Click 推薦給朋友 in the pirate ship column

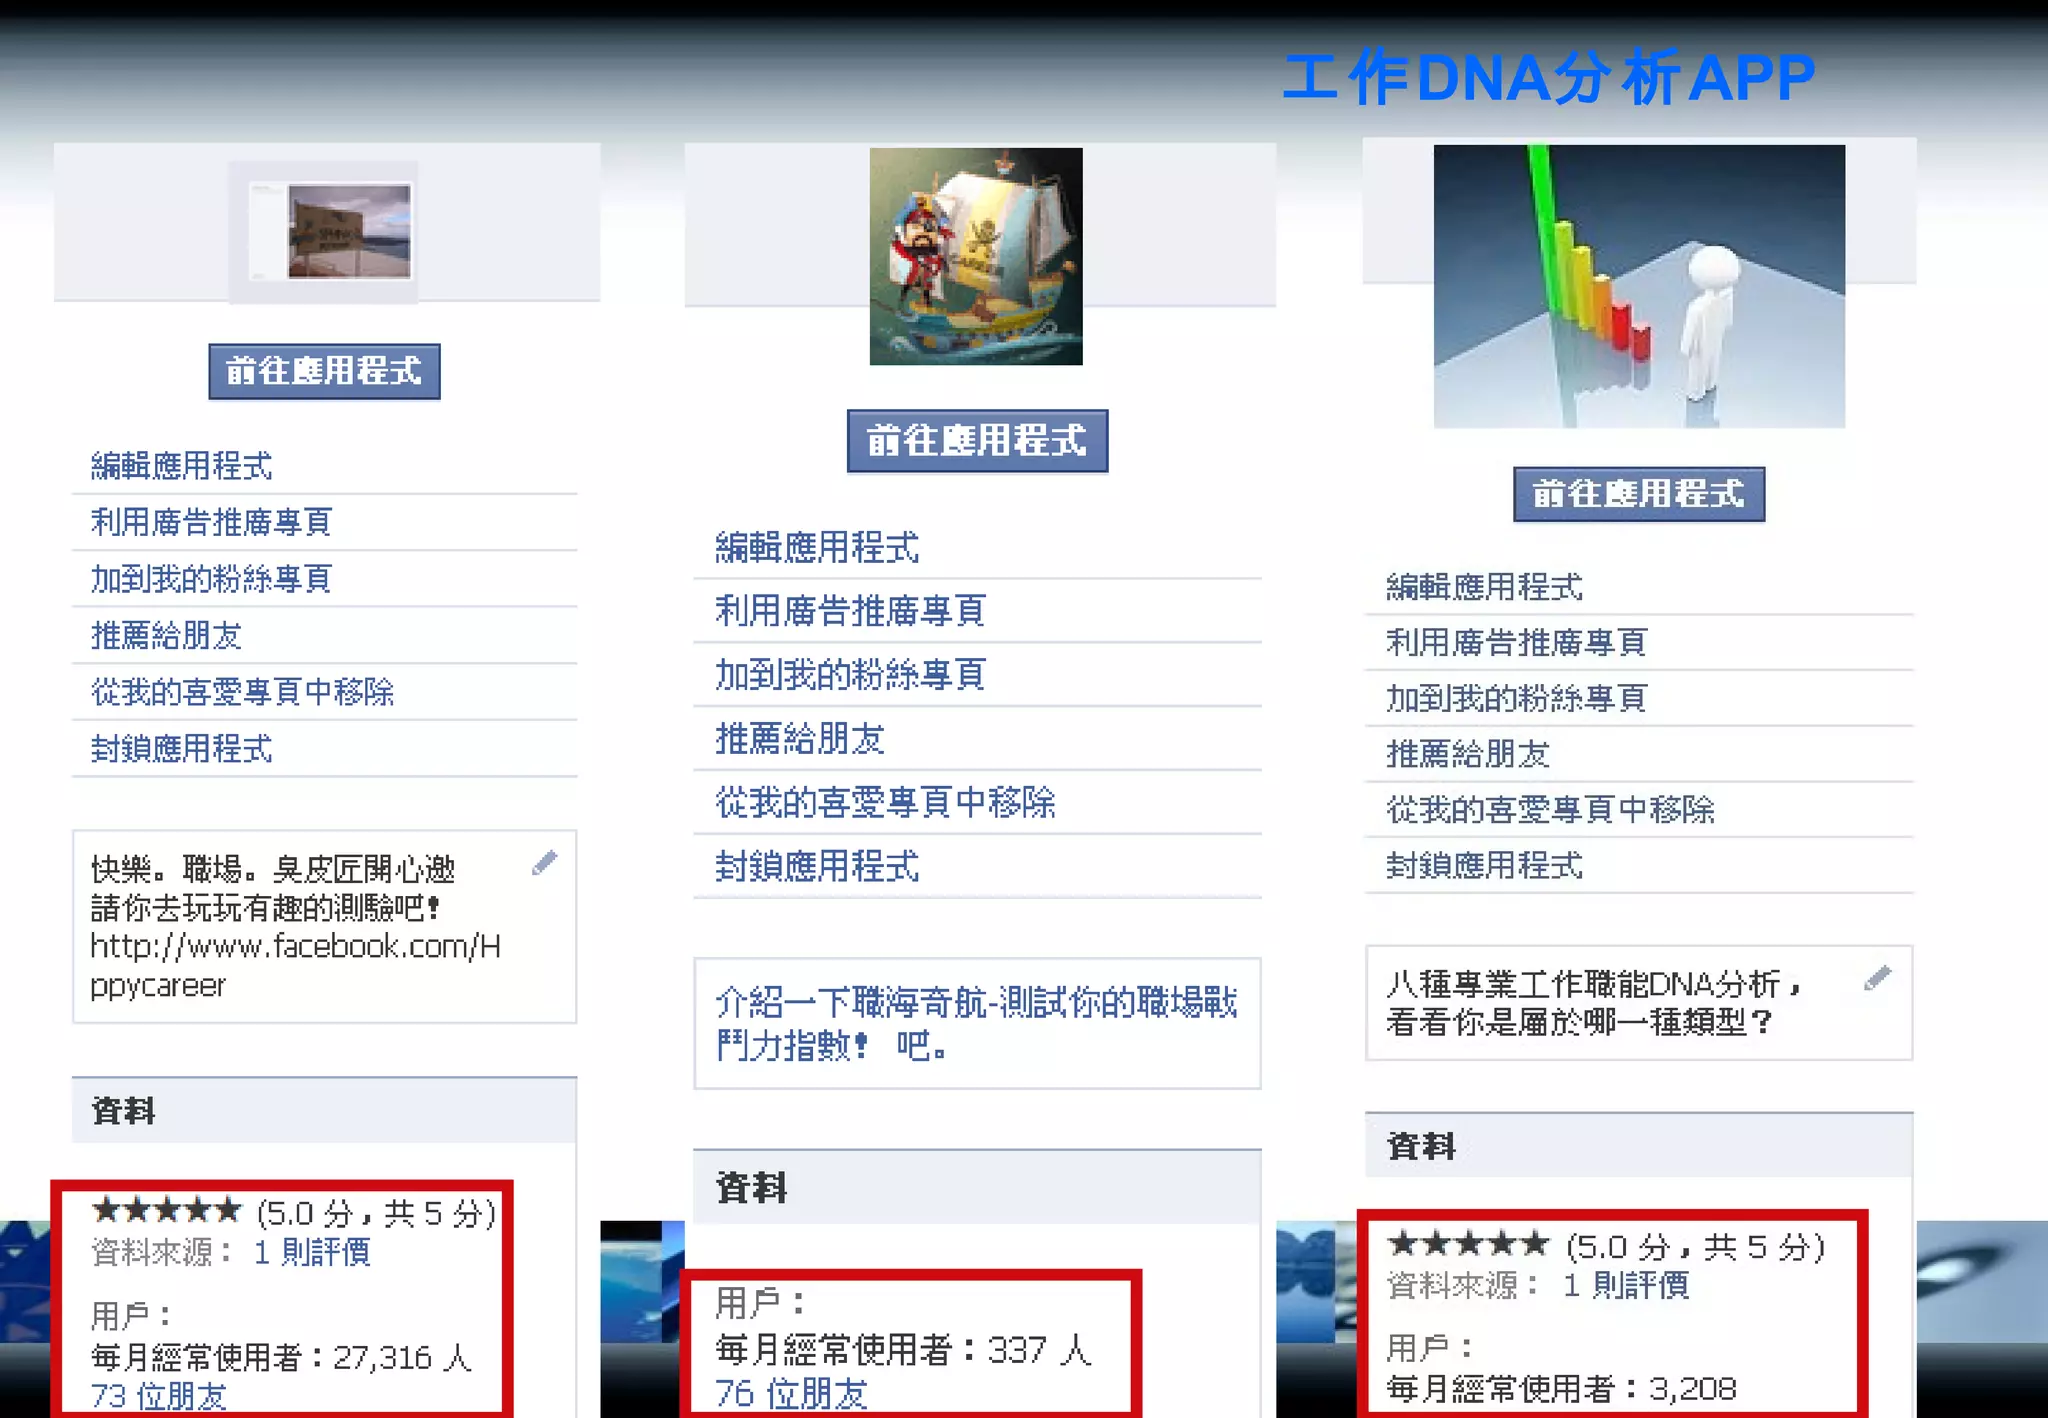coord(800,739)
